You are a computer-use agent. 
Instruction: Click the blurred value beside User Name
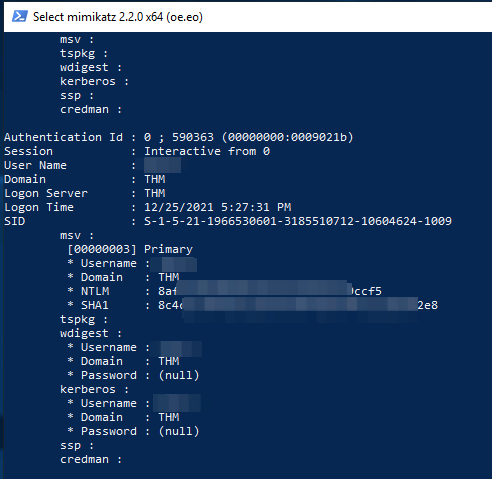[163, 165]
